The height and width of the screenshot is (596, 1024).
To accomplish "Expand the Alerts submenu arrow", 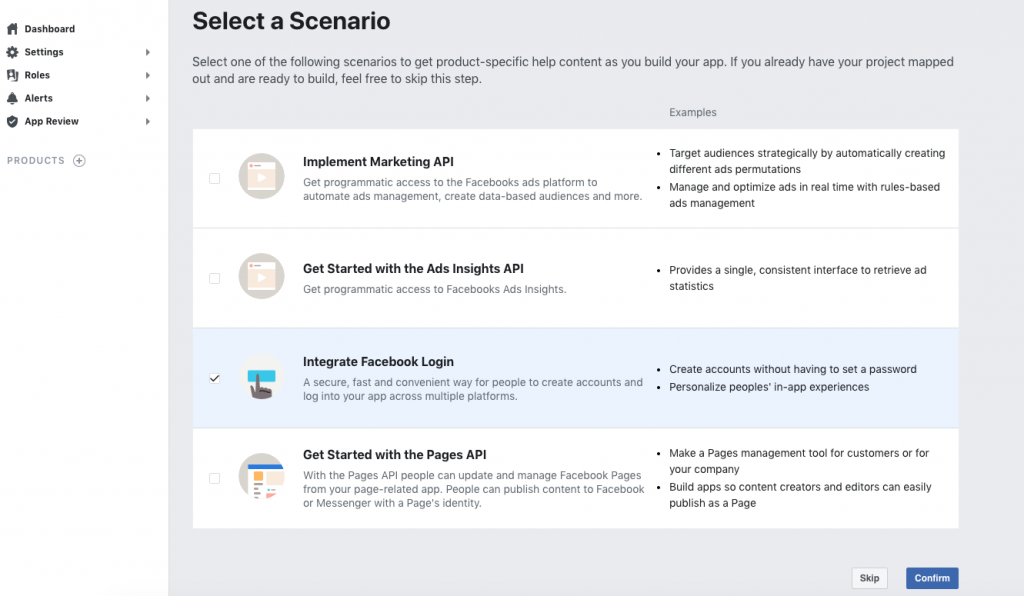I will point(148,98).
